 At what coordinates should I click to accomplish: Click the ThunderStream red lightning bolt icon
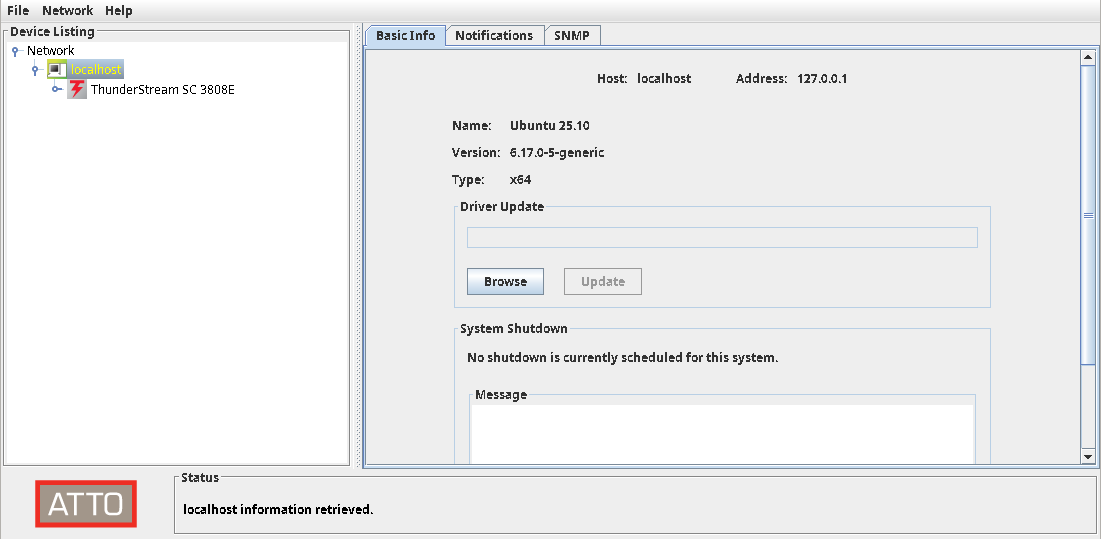point(77,90)
